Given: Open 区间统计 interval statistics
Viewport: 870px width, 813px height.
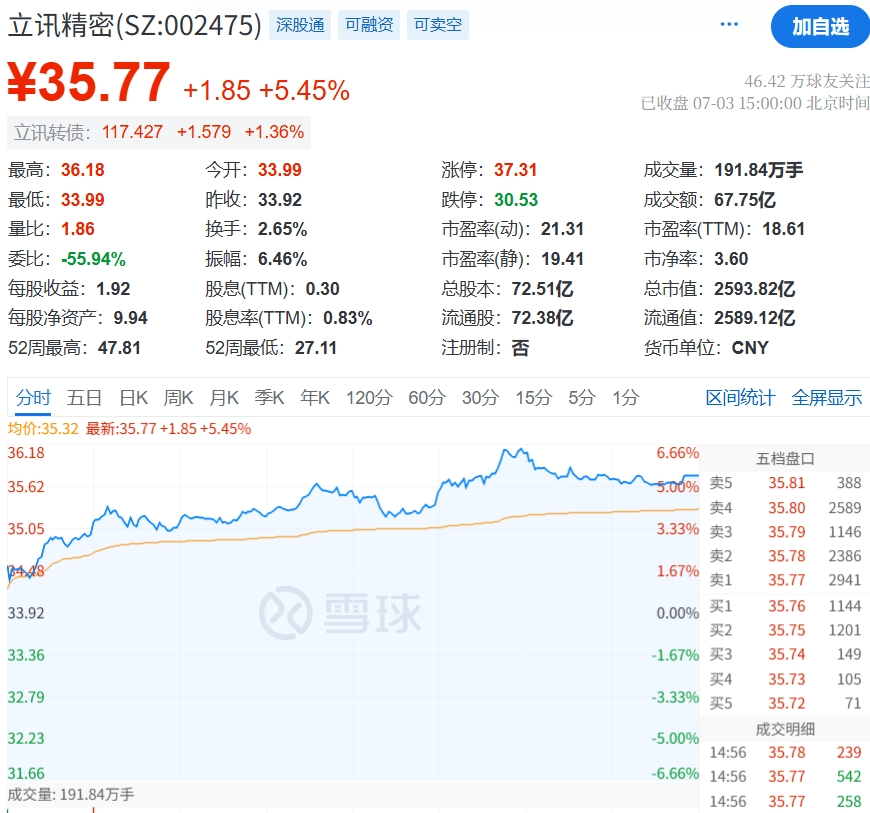Looking at the screenshot, I should click(740, 398).
